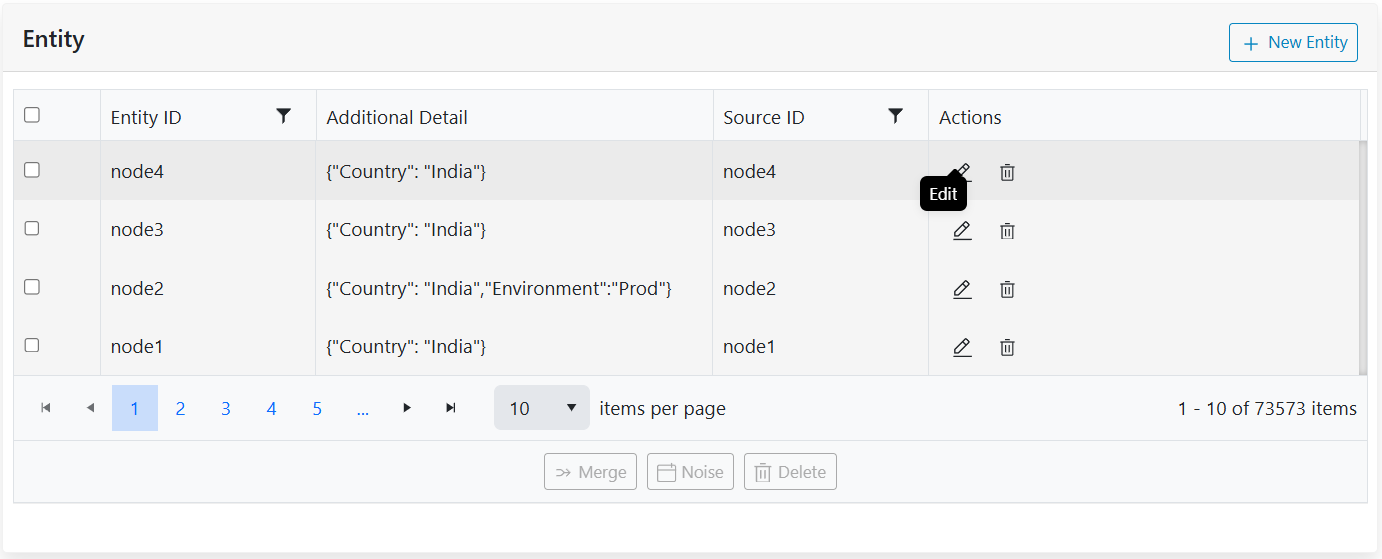Screen dimensions: 1382x559
Task: Tick the select-all header checkbox
Action: coord(32,115)
